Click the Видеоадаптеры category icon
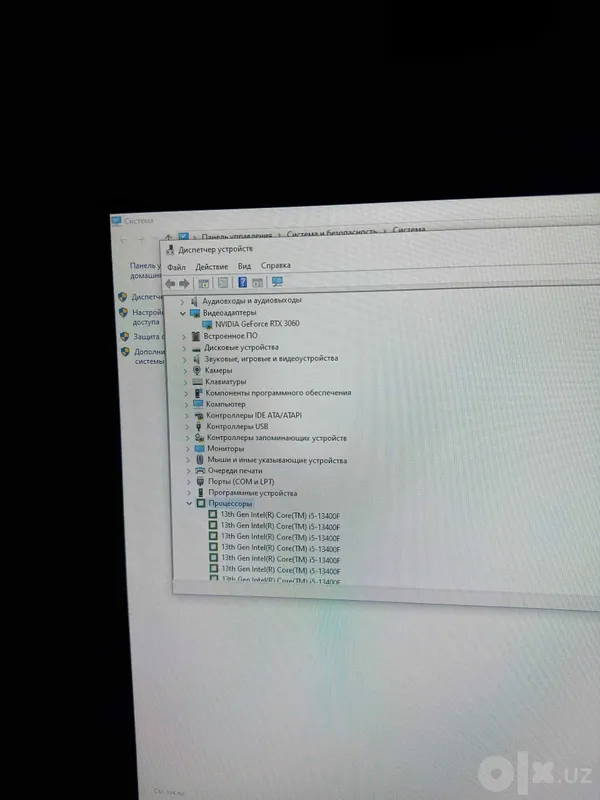Viewport: 600px width, 800px height. point(194,313)
